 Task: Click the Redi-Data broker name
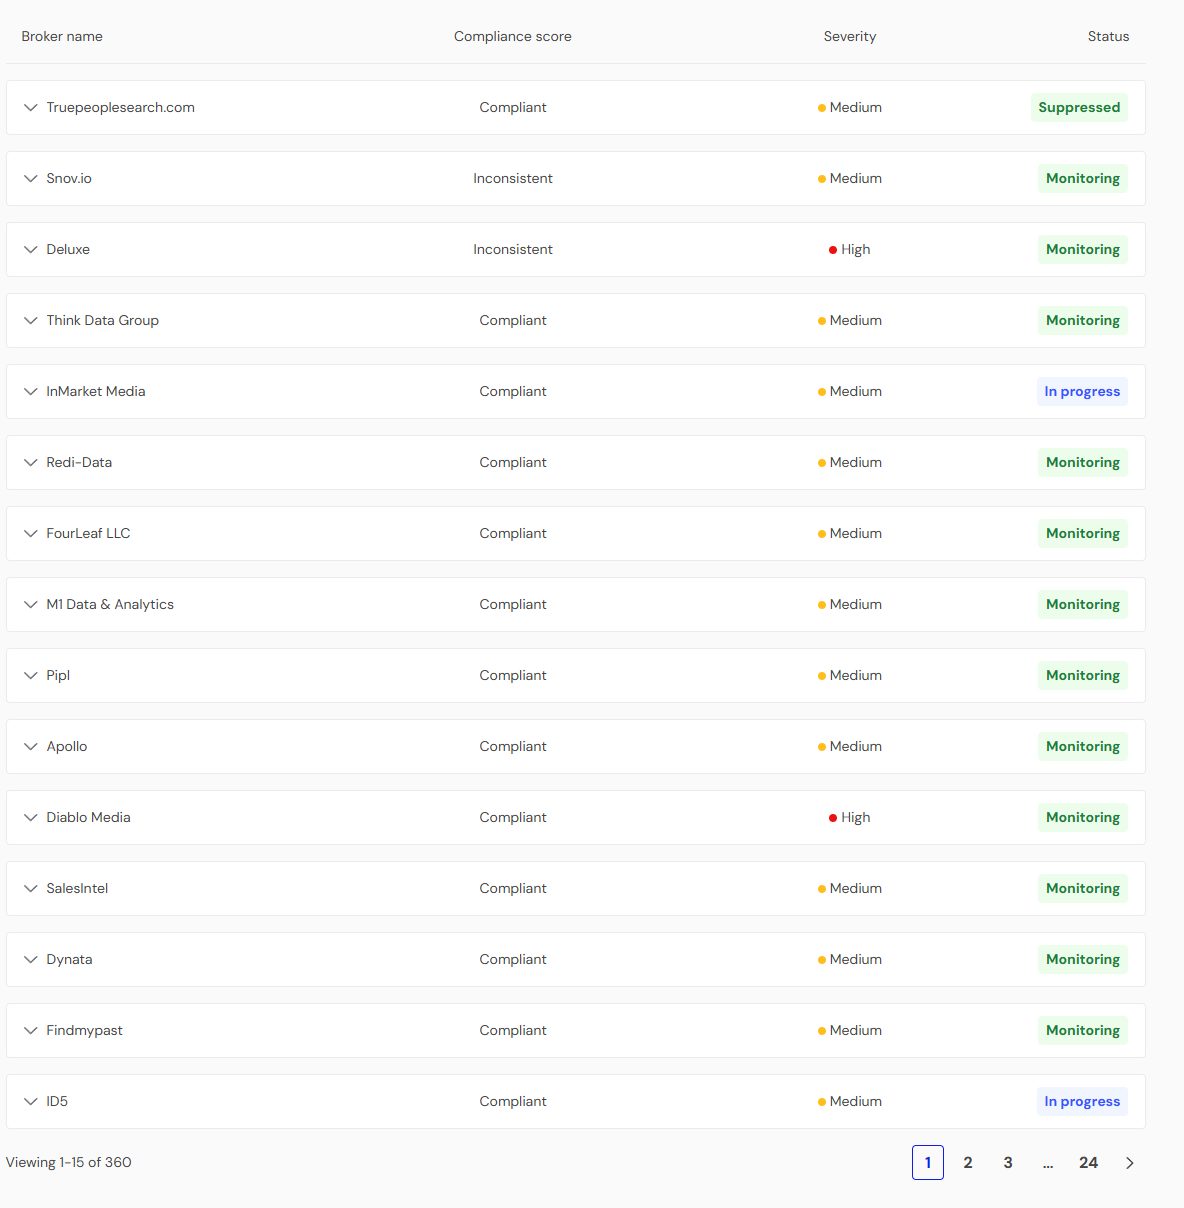pos(79,462)
